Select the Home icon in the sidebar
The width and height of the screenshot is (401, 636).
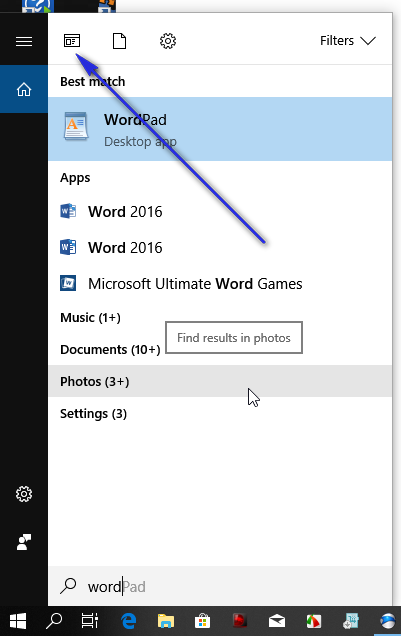point(24,89)
